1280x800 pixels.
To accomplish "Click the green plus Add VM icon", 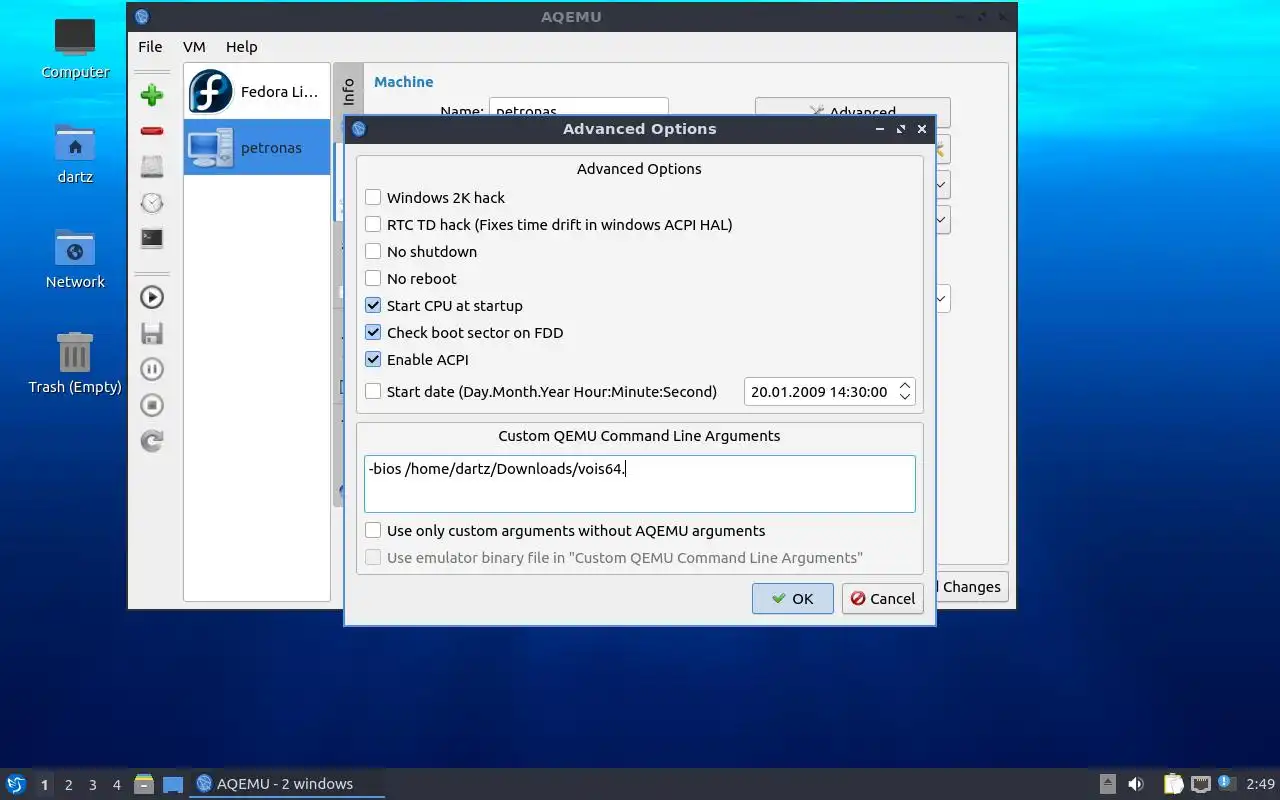I will (x=152, y=95).
